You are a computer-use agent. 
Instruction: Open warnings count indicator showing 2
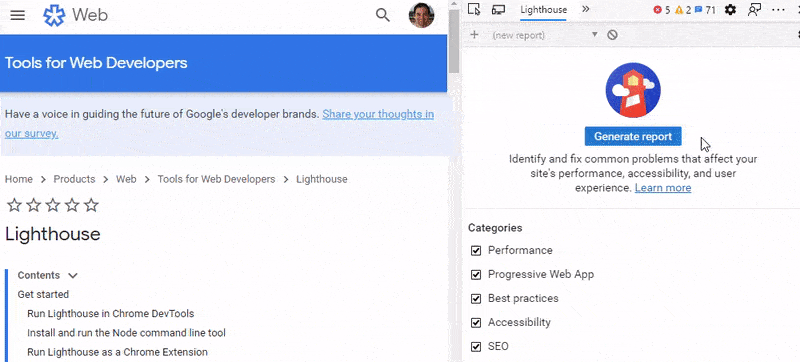click(683, 10)
